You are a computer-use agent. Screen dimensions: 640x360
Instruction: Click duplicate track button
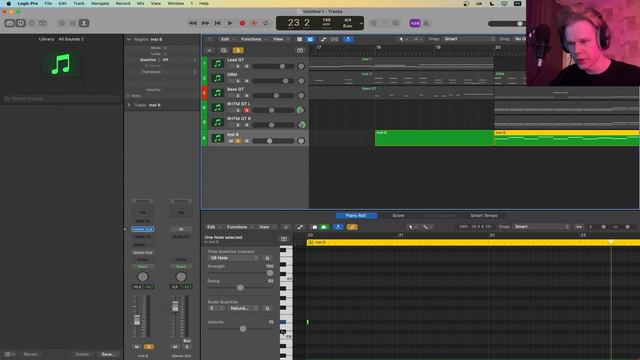[x=224, y=50]
